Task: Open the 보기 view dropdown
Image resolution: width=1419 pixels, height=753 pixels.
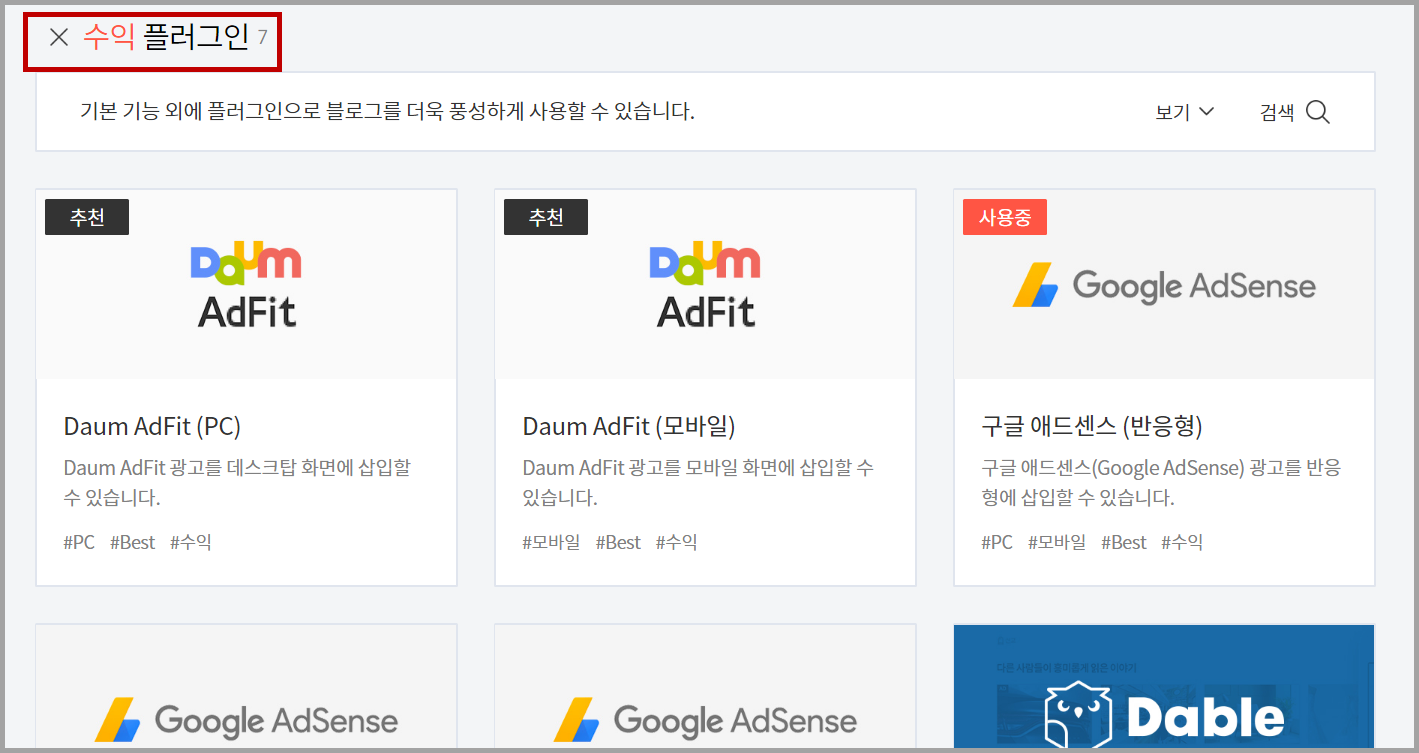Action: 1185,112
